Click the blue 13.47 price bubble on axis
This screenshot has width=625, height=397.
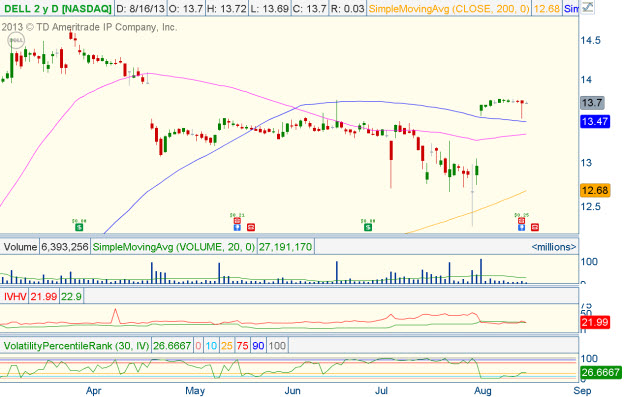click(x=595, y=121)
